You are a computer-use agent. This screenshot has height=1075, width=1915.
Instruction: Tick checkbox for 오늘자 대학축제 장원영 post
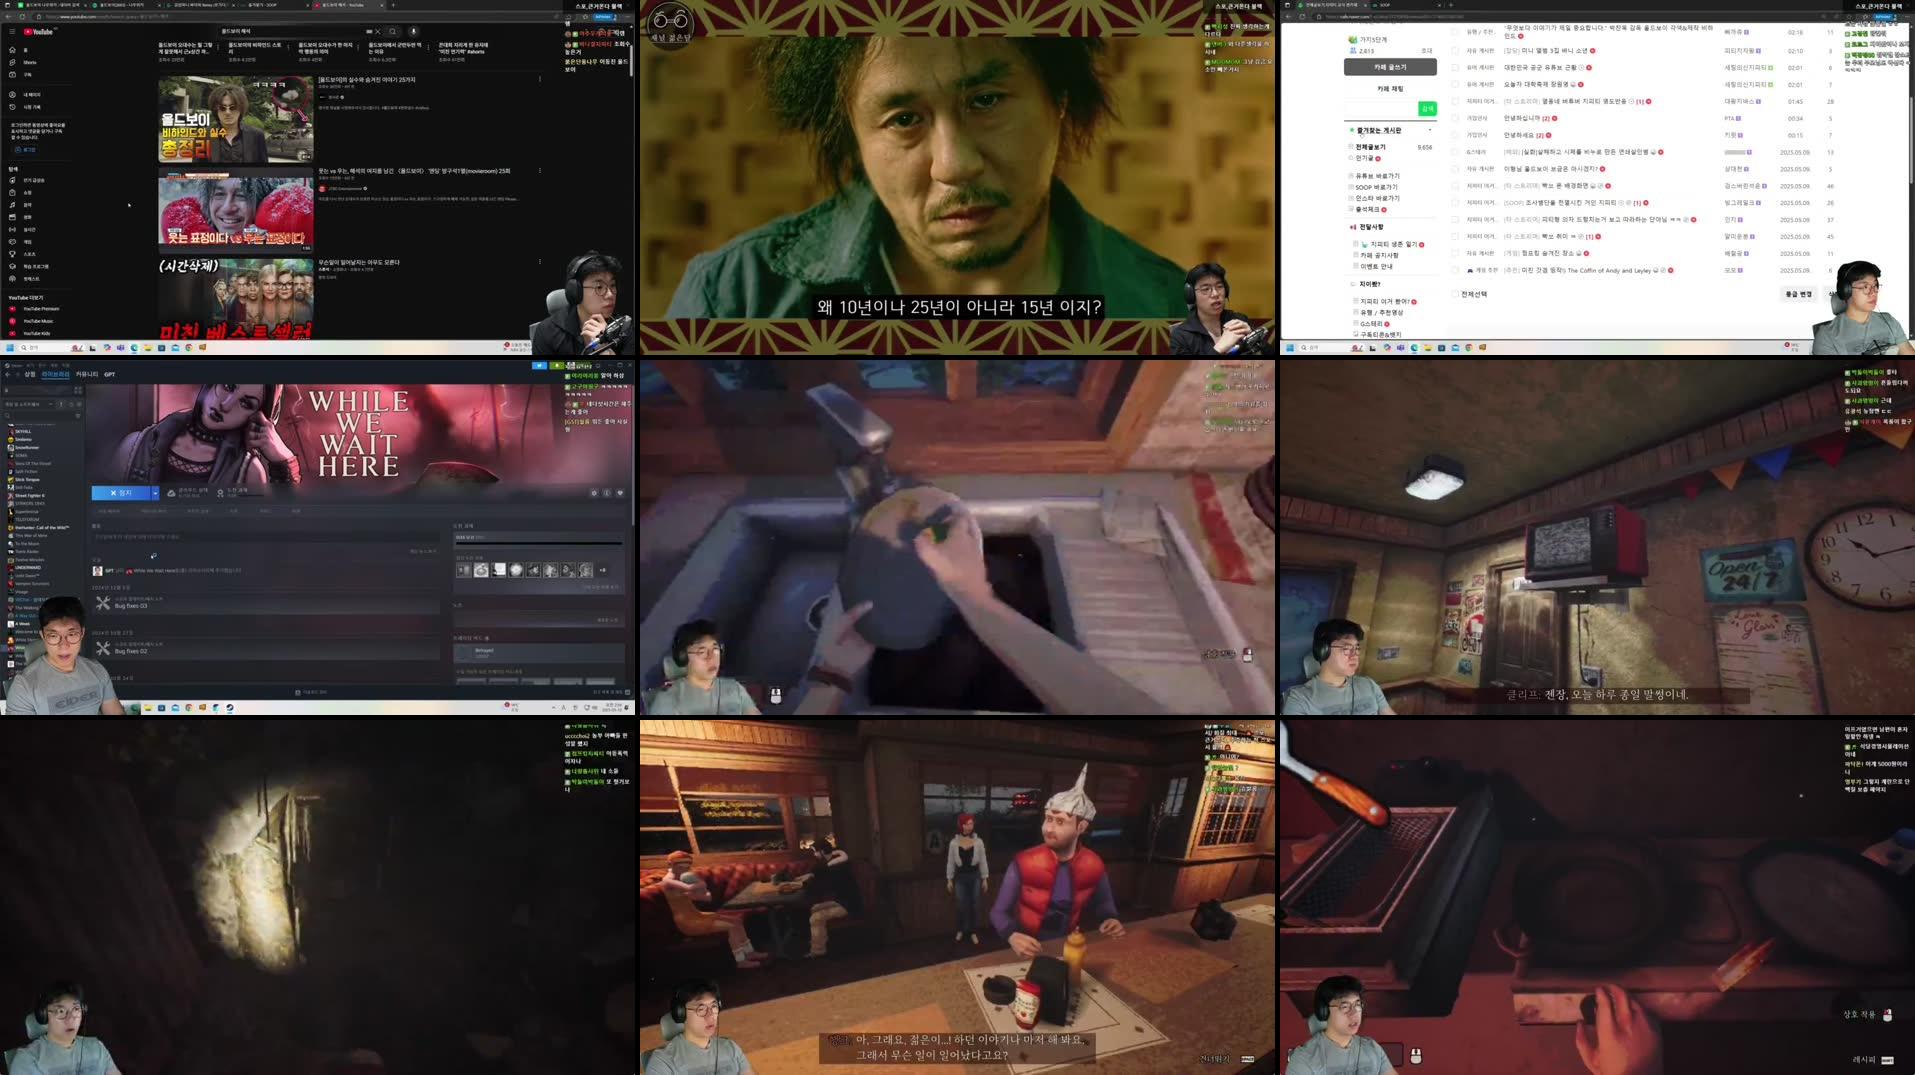click(1455, 84)
